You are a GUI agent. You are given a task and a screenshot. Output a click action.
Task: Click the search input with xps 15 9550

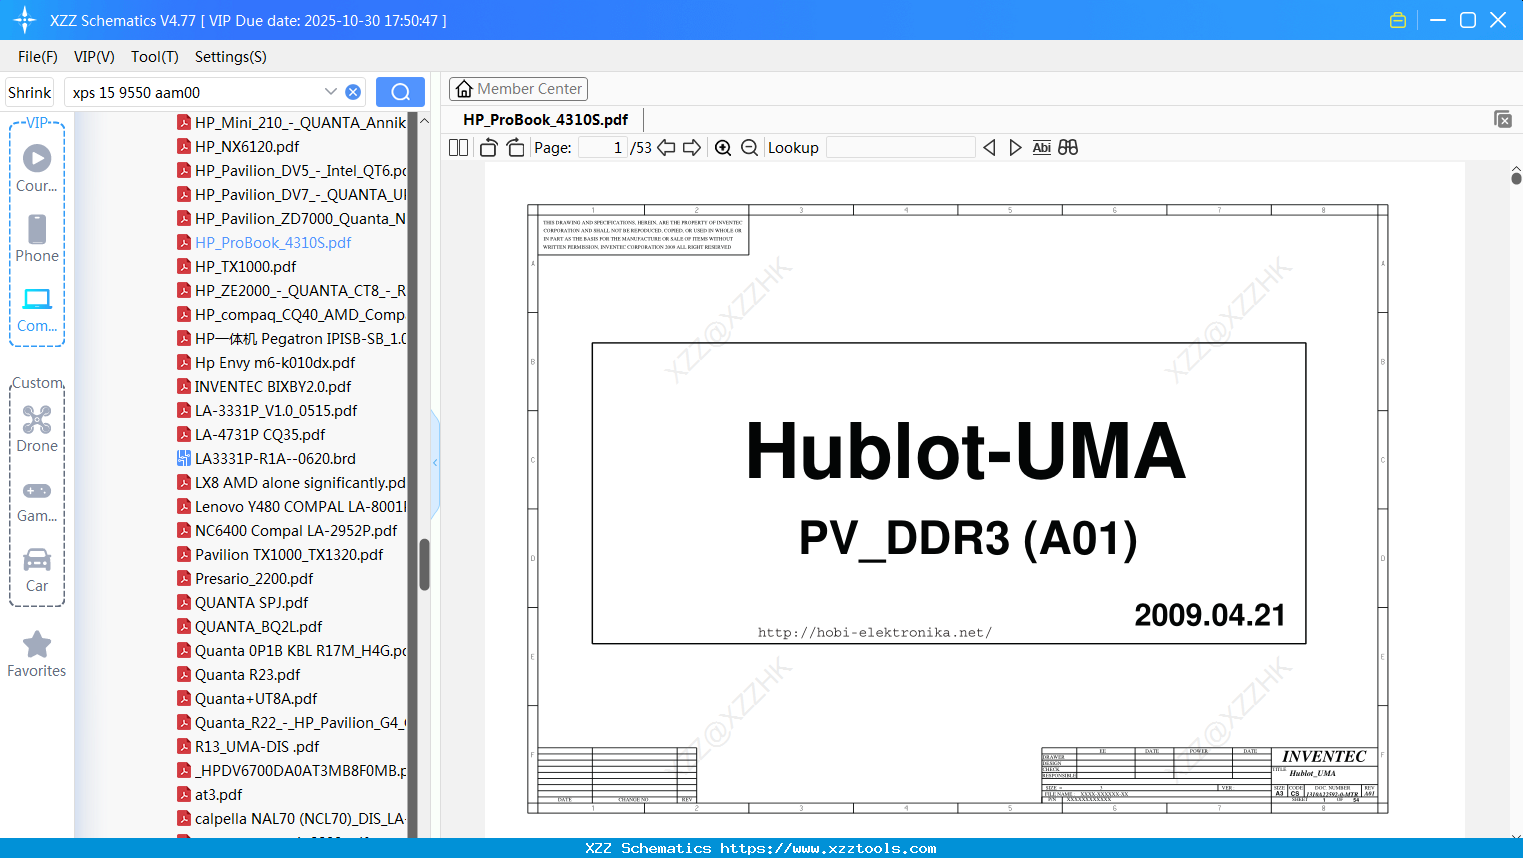click(x=195, y=92)
